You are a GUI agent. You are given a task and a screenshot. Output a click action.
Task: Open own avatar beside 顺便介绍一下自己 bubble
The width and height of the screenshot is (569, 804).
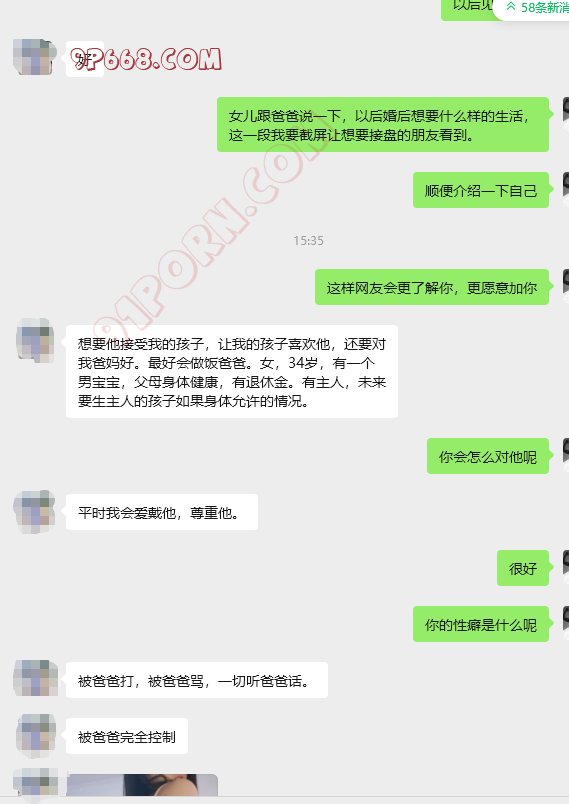pos(566,190)
